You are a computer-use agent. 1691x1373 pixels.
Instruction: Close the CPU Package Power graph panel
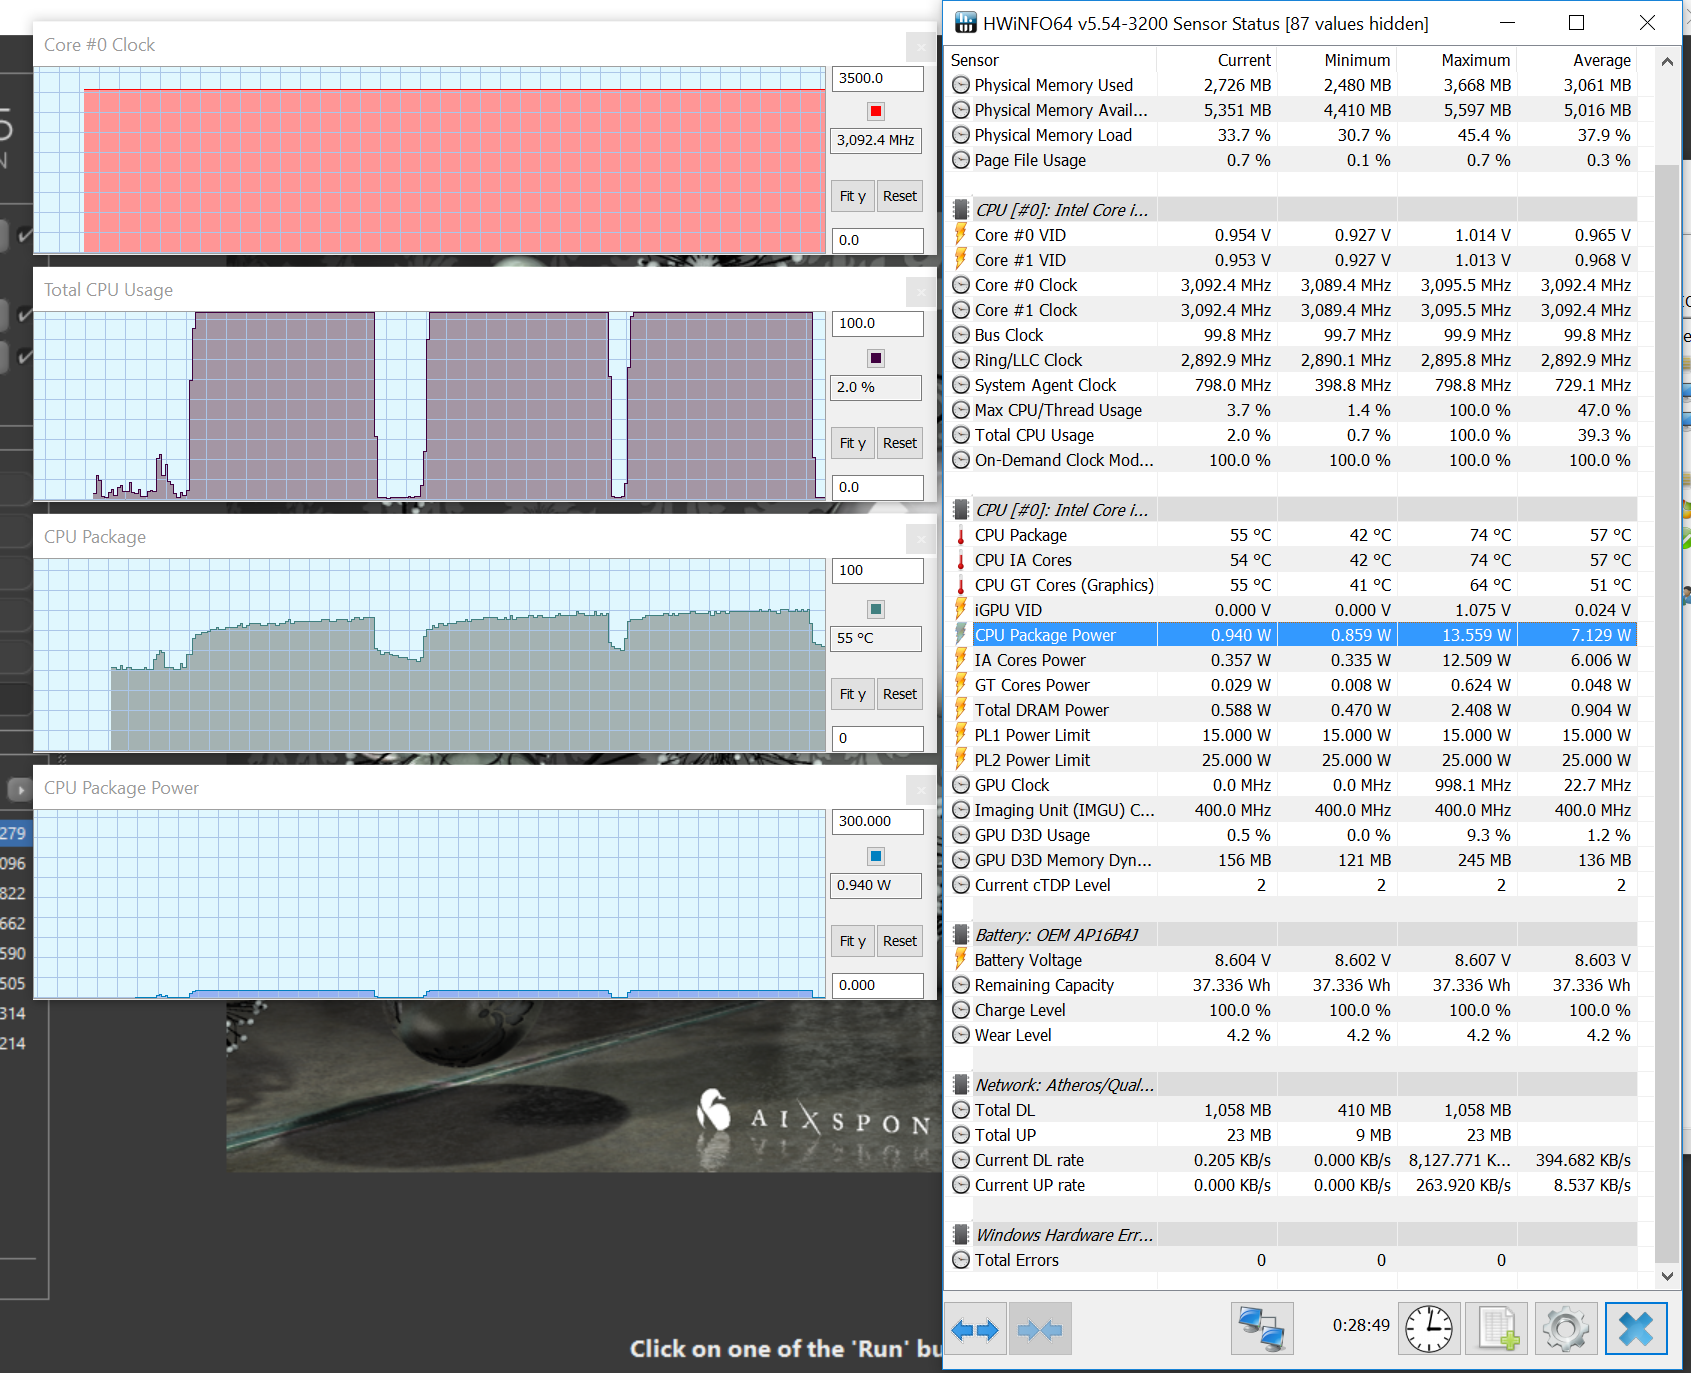pos(920,790)
